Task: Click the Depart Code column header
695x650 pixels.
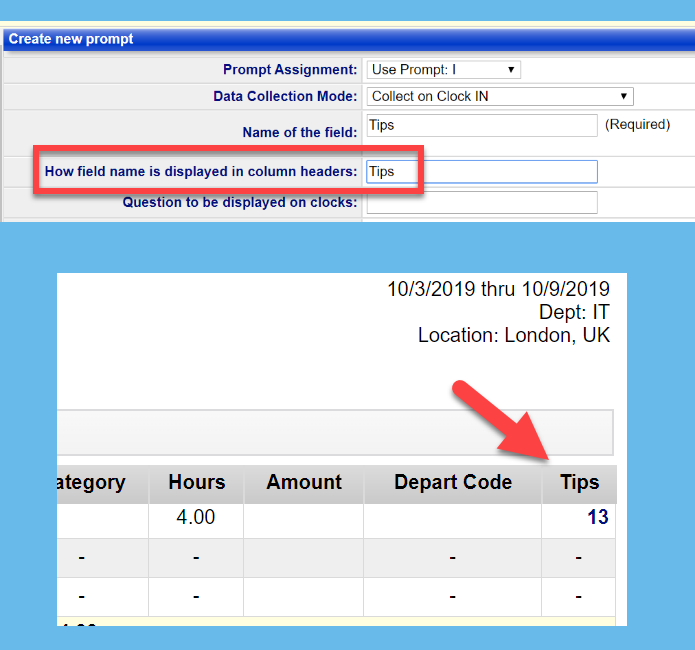Action: pyautogui.click(x=452, y=483)
